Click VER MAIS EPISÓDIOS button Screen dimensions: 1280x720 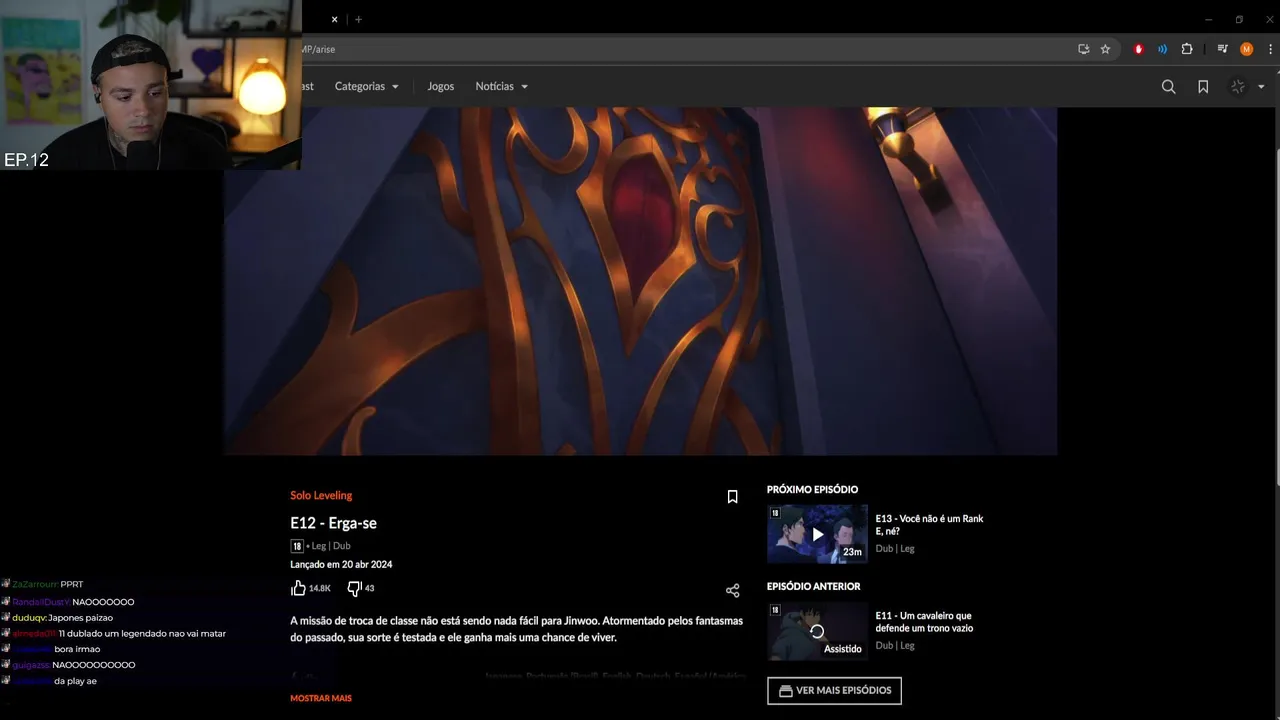click(834, 690)
